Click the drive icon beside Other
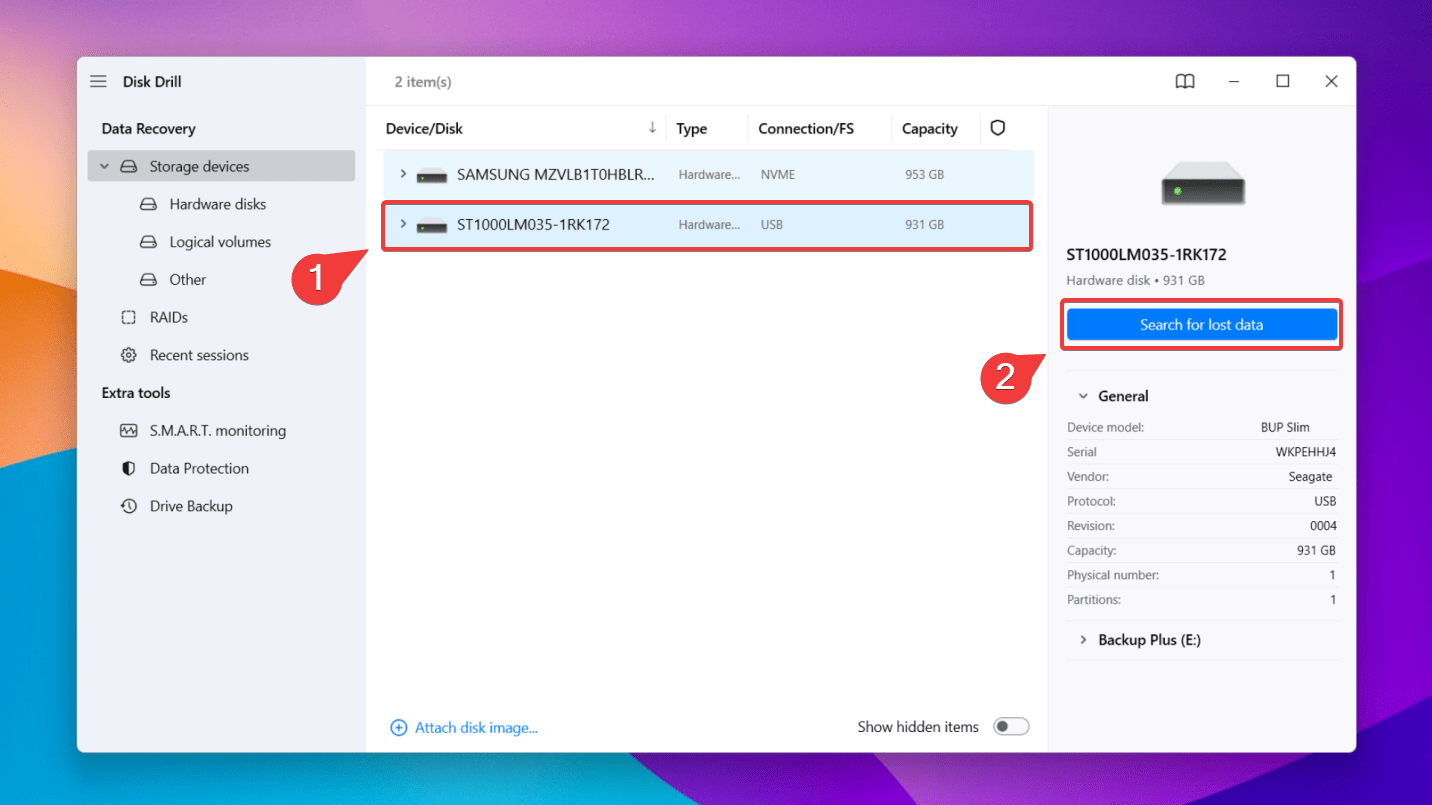The image size is (1432, 805). click(148, 280)
